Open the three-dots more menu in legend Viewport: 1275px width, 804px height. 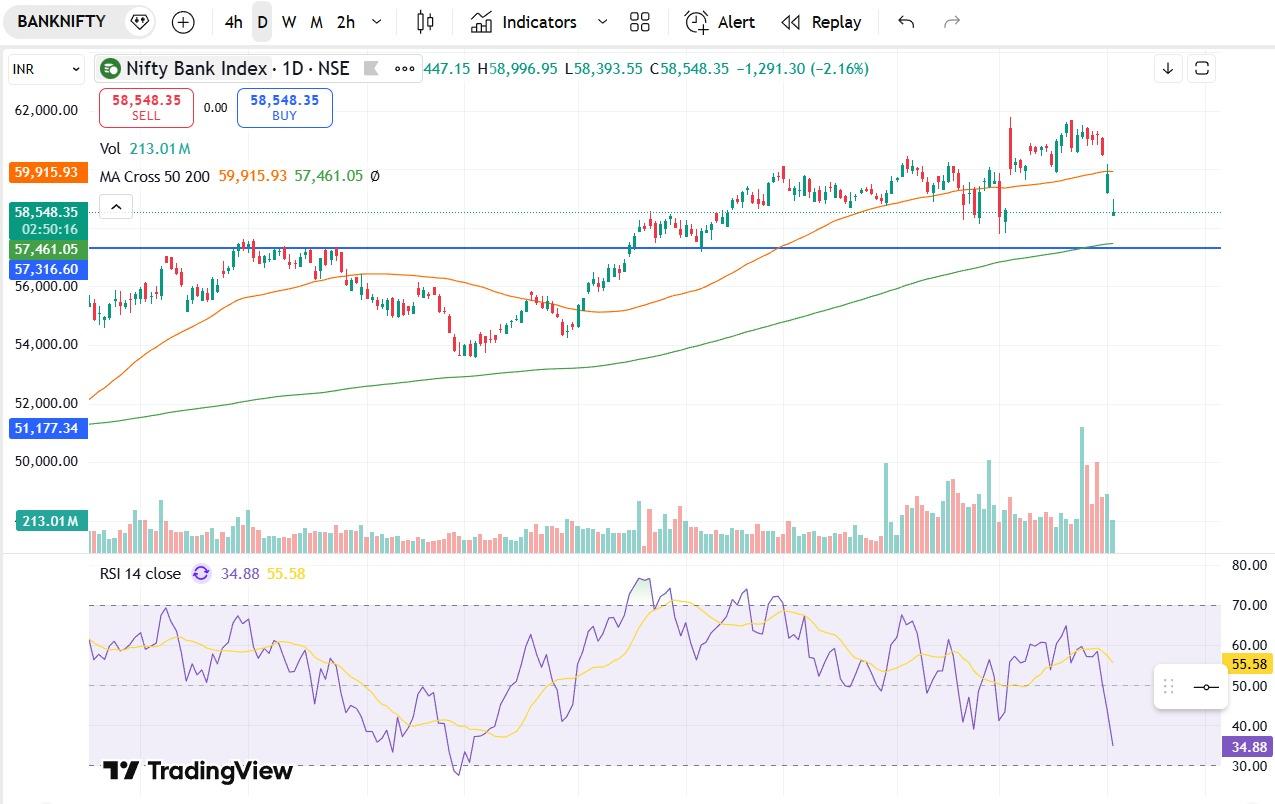coord(404,68)
